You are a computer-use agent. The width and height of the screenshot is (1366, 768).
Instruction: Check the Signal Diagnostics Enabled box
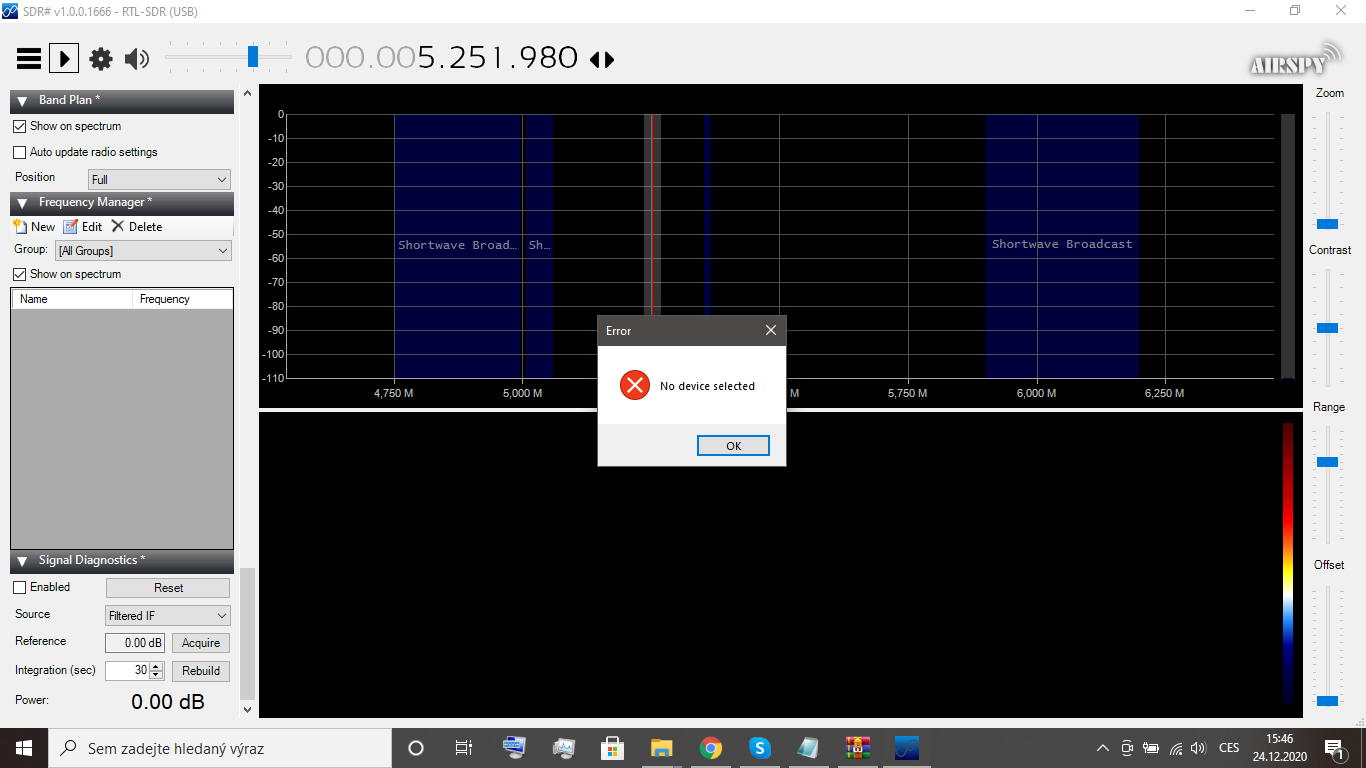pos(20,587)
